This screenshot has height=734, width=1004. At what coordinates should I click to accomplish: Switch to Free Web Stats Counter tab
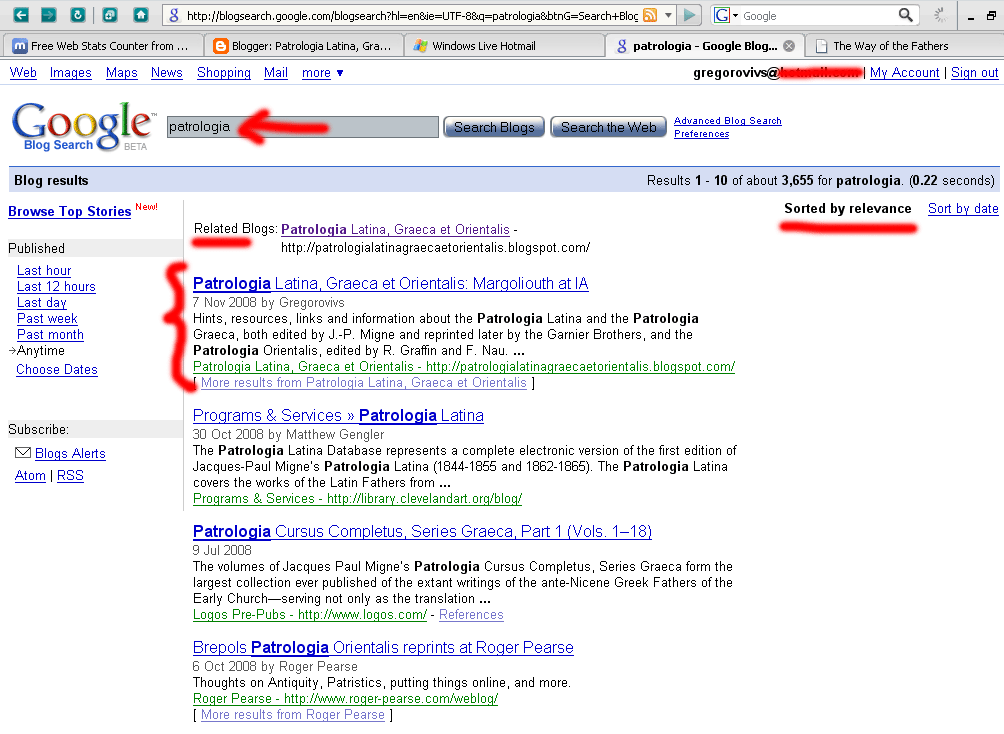(x=102, y=45)
